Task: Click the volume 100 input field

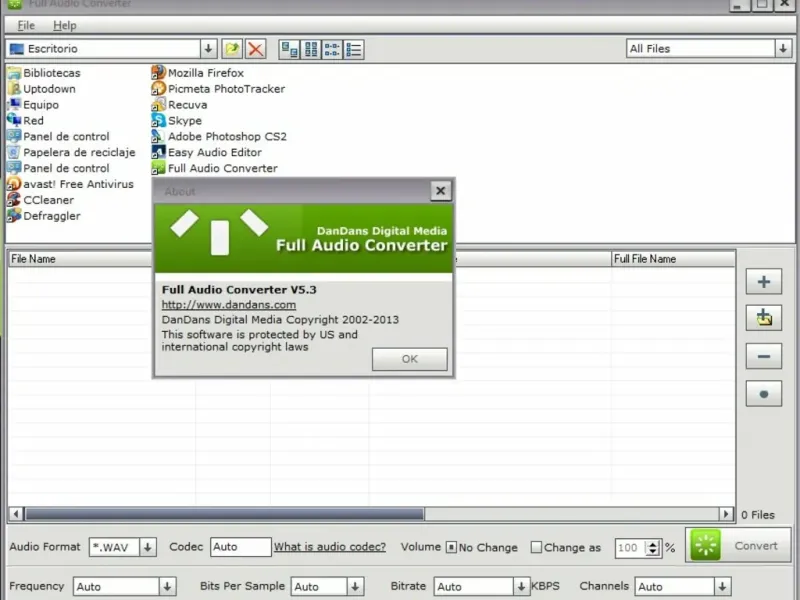Action: pos(630,548)
